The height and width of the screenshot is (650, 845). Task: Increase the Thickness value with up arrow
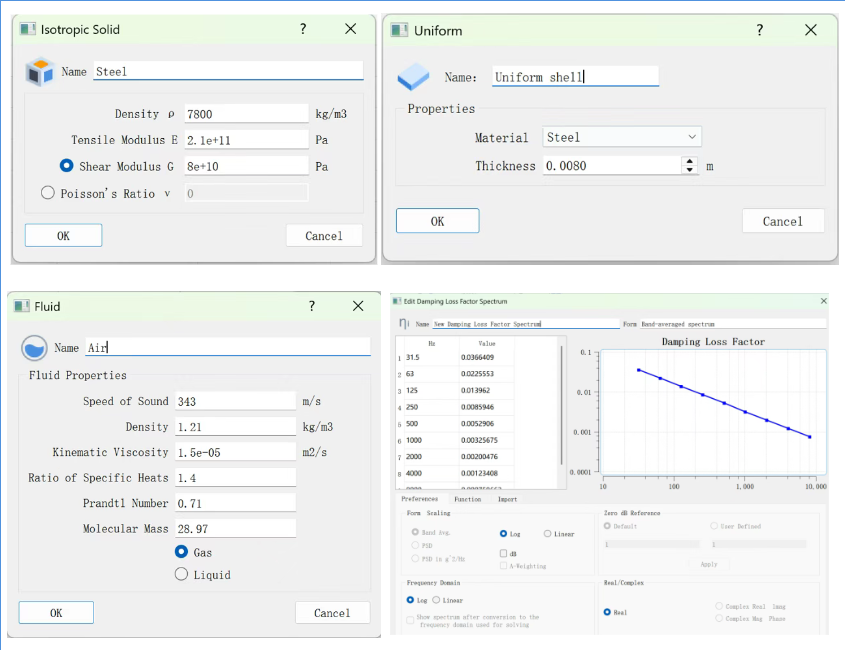(x=690, y=161)
